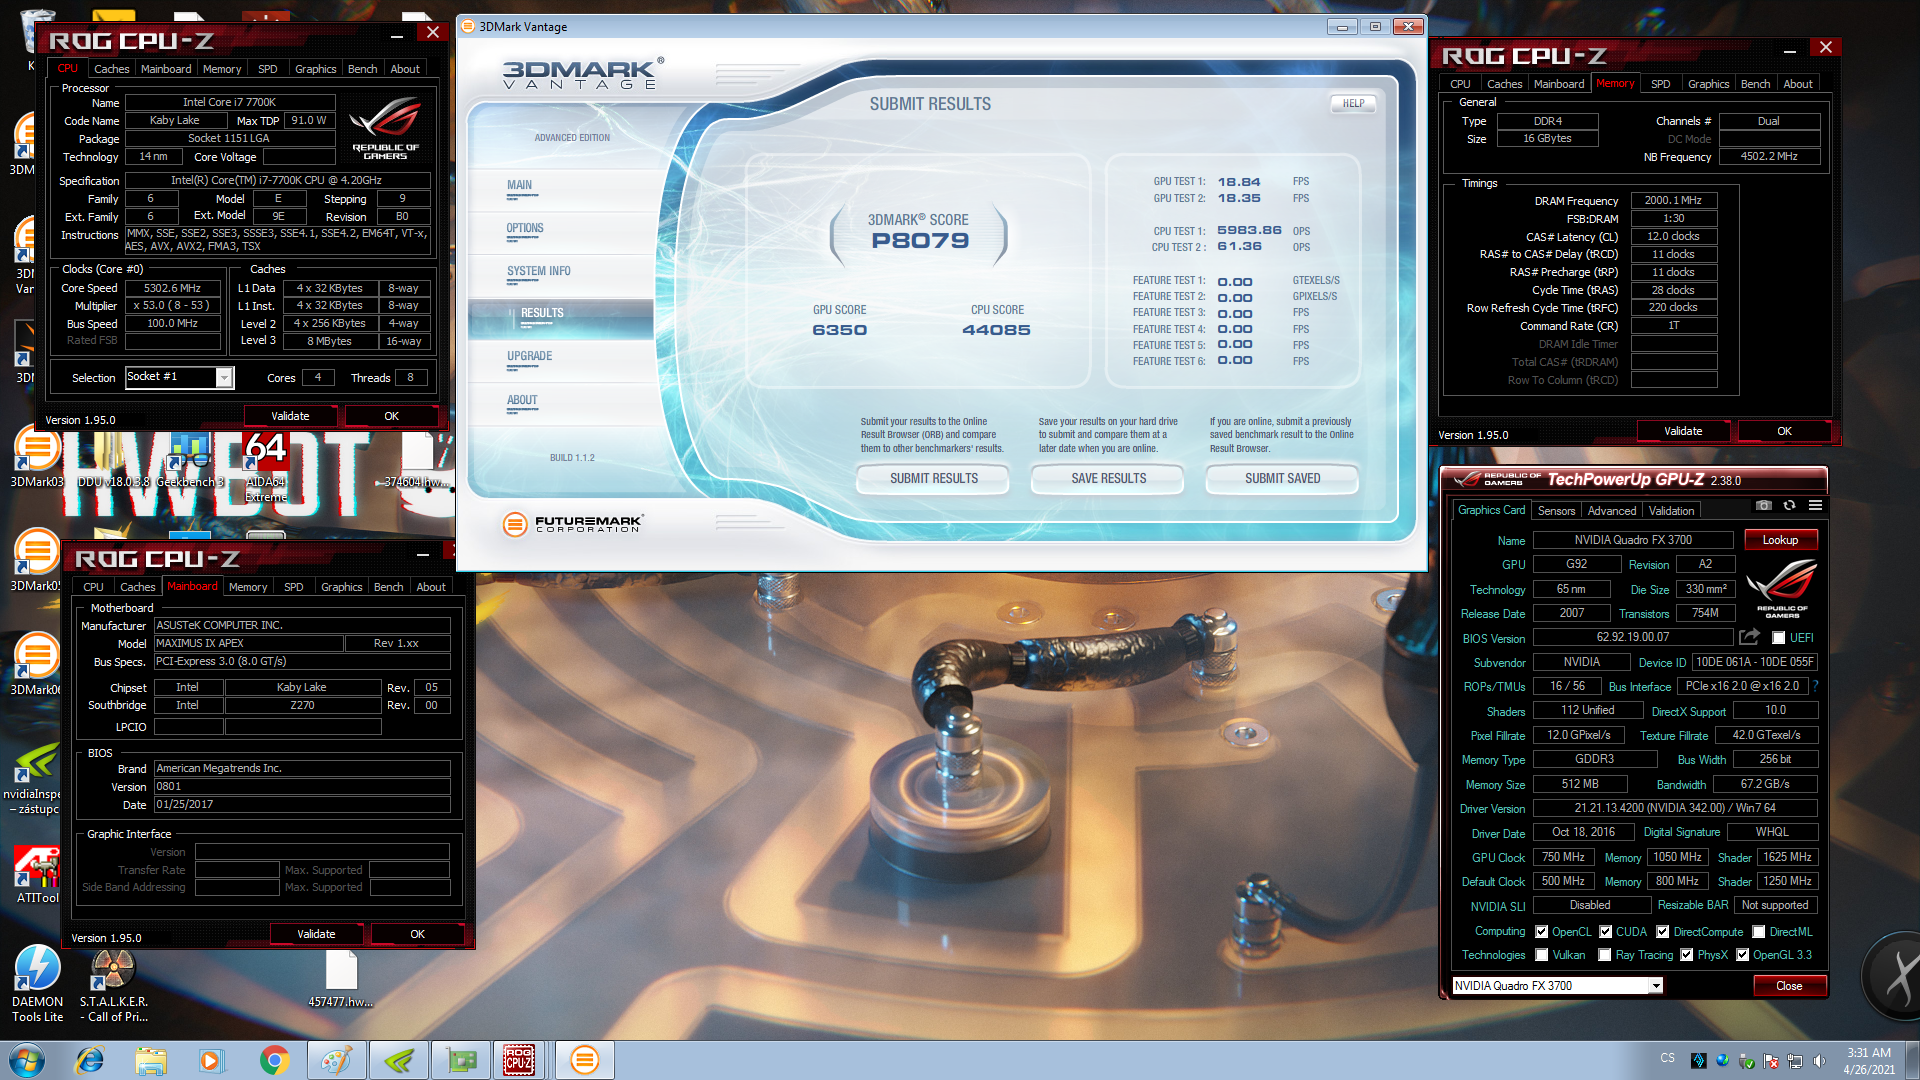Click the volume speaker tray icon
Image resolution: width=1920 pixels, height=1080 pixels.
pos(1819,1061)
